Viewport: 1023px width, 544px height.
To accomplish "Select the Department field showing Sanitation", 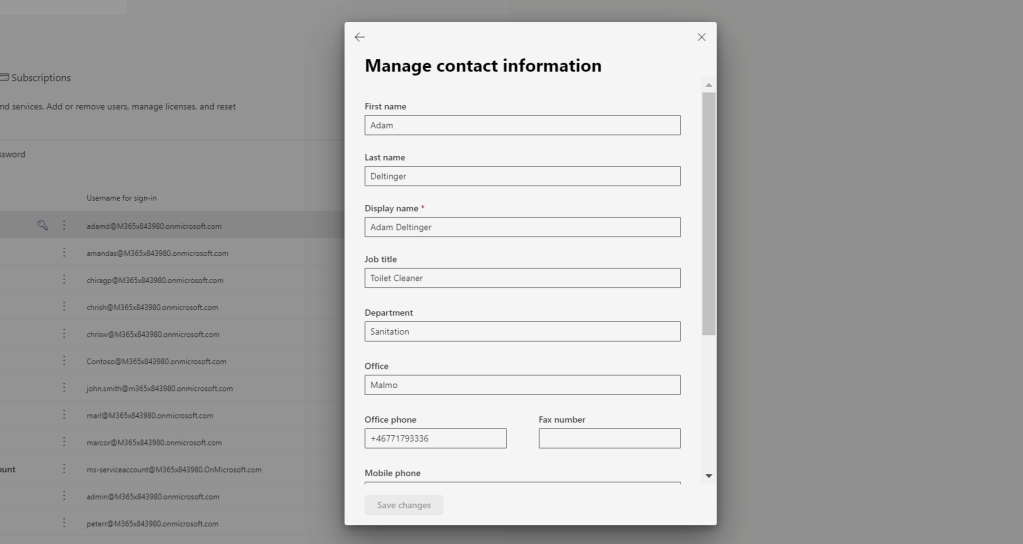I will point(522,331).
